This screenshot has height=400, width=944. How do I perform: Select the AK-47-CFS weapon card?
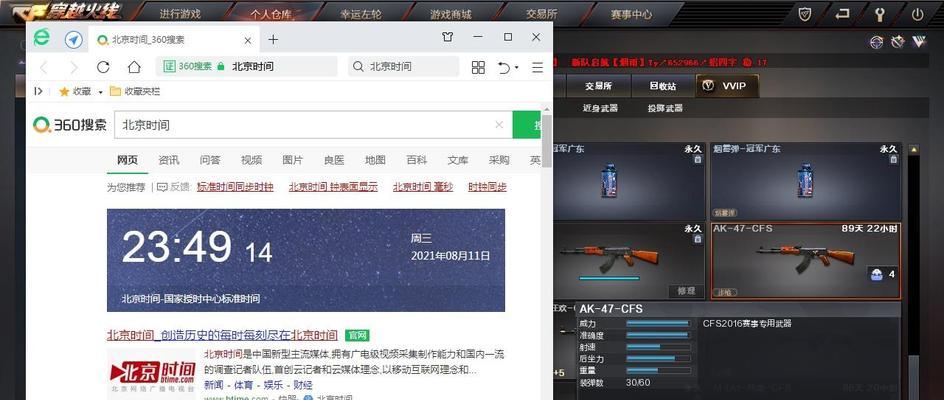click(x=806, y=261)
